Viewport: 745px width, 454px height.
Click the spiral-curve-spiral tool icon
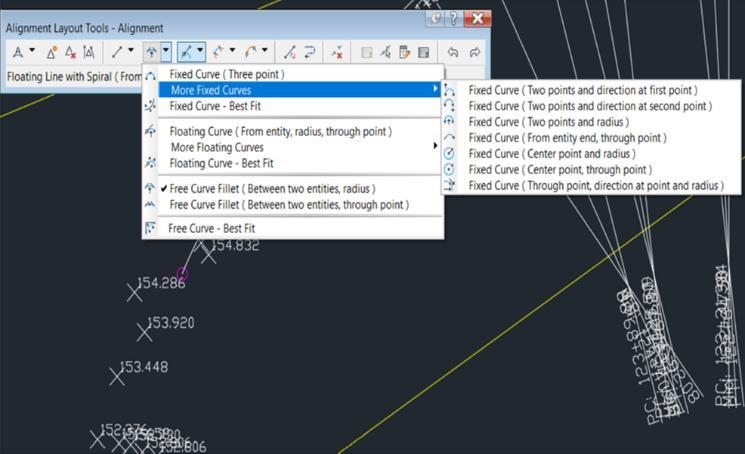pos(219,52)
